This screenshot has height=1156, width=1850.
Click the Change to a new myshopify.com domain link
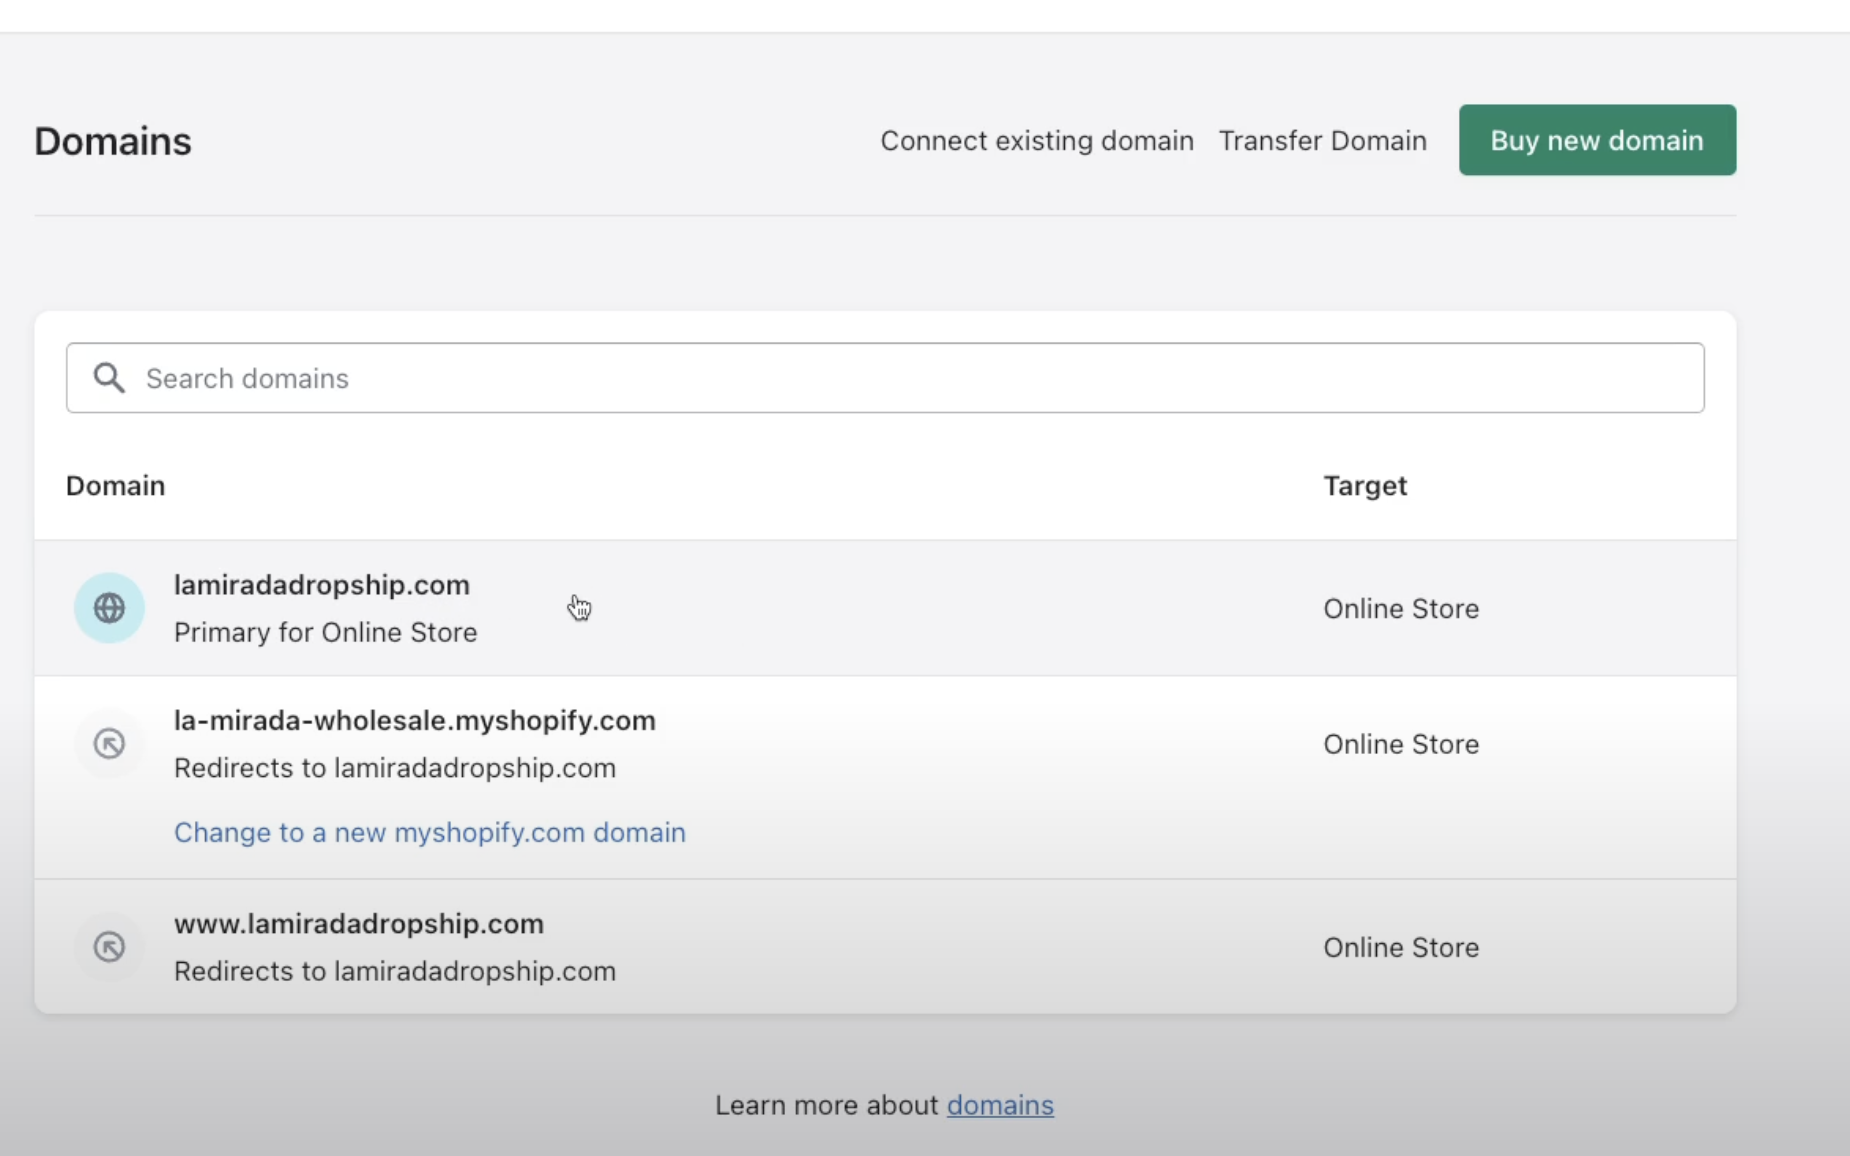click(x=429, y=832)
